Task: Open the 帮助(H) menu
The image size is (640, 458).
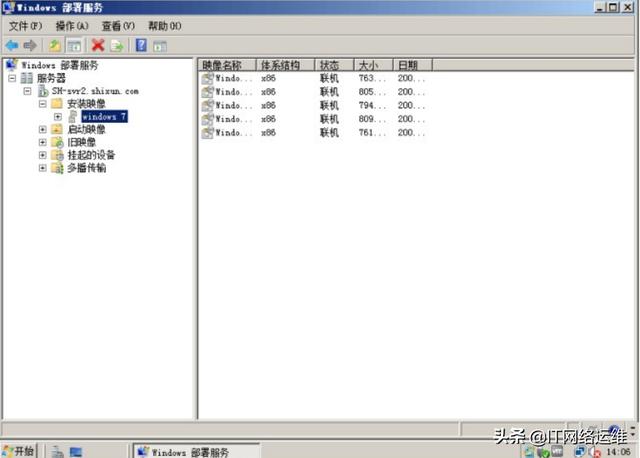Action: click(164, 26)
